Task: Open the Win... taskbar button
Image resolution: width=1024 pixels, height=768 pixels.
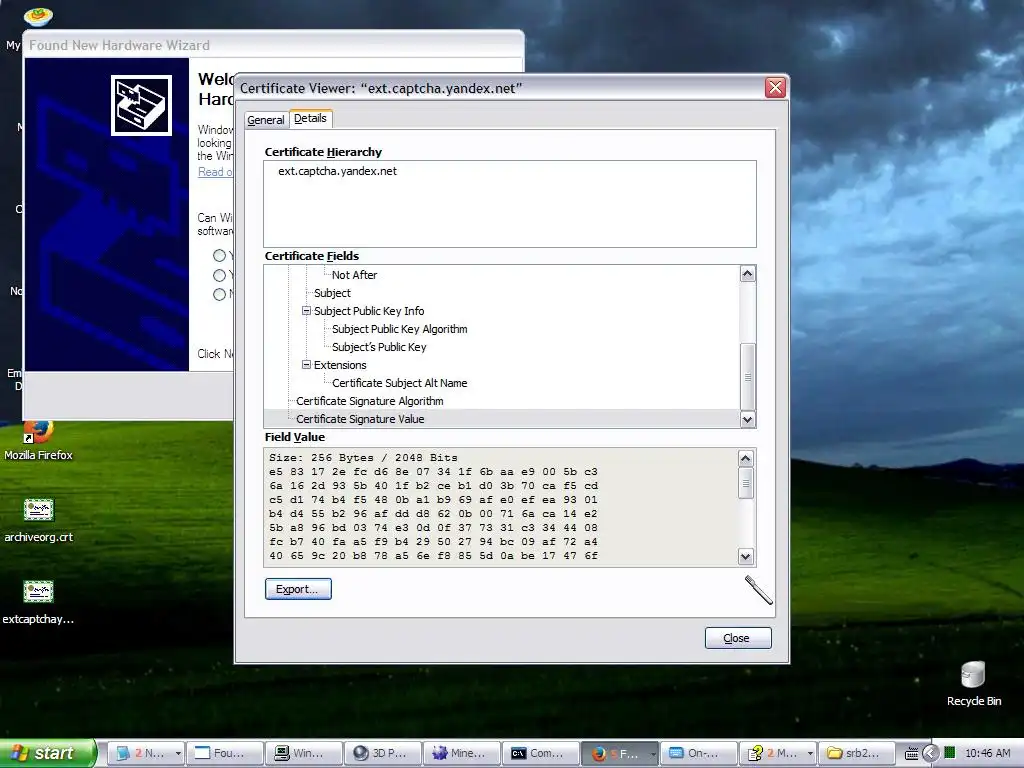Action: click(304, 753)
